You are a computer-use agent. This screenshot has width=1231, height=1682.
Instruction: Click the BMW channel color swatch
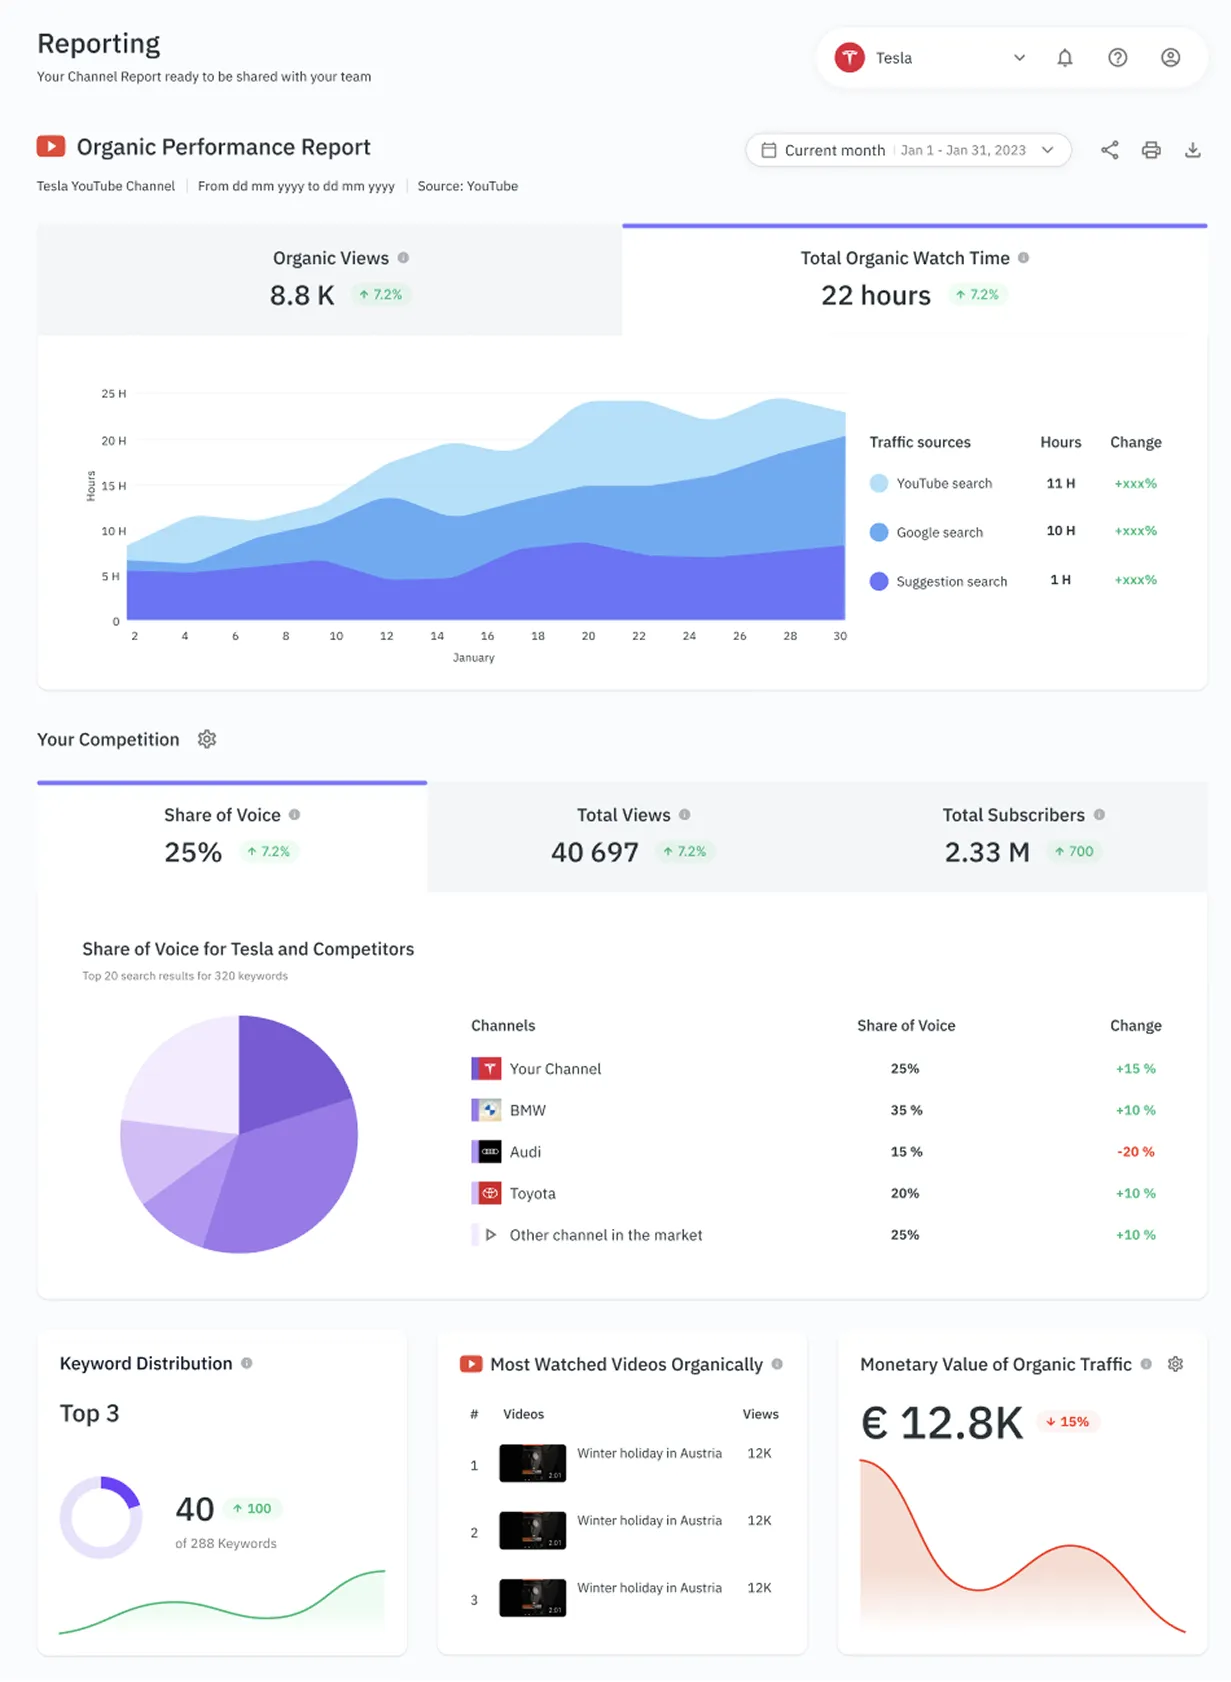[475, 1110]
